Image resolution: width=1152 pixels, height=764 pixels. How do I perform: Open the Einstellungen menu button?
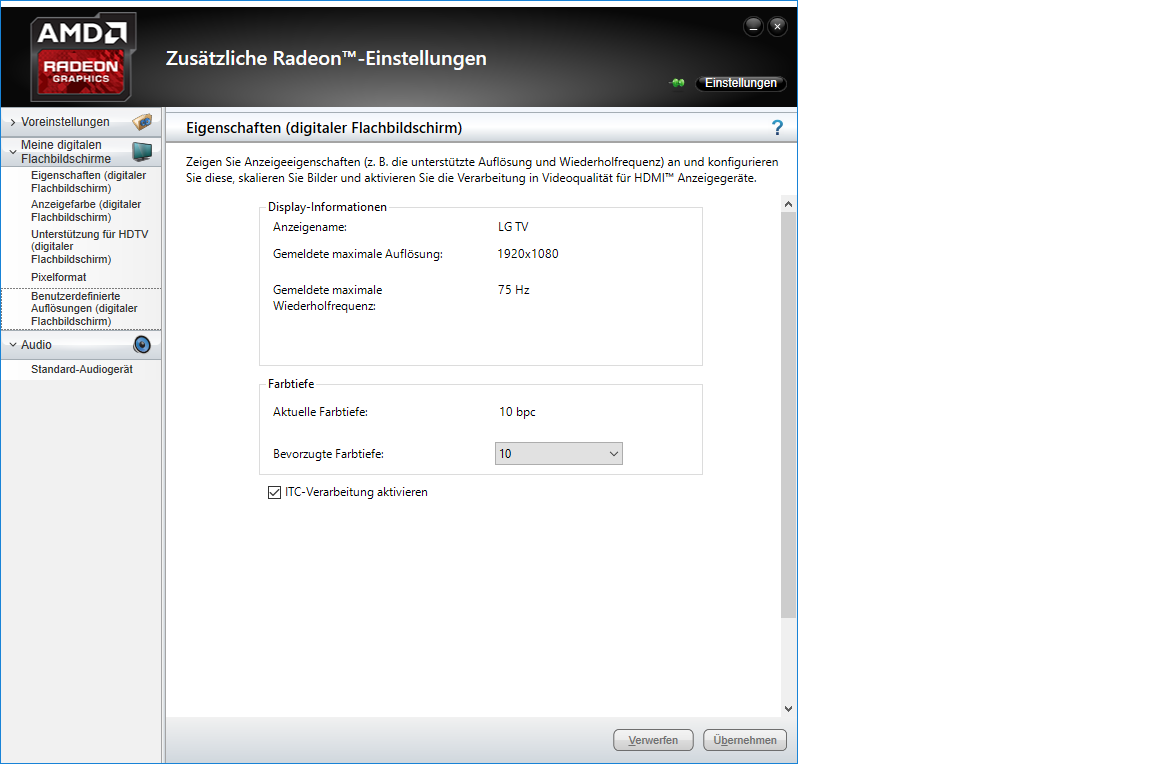click(x=741, y=83)
